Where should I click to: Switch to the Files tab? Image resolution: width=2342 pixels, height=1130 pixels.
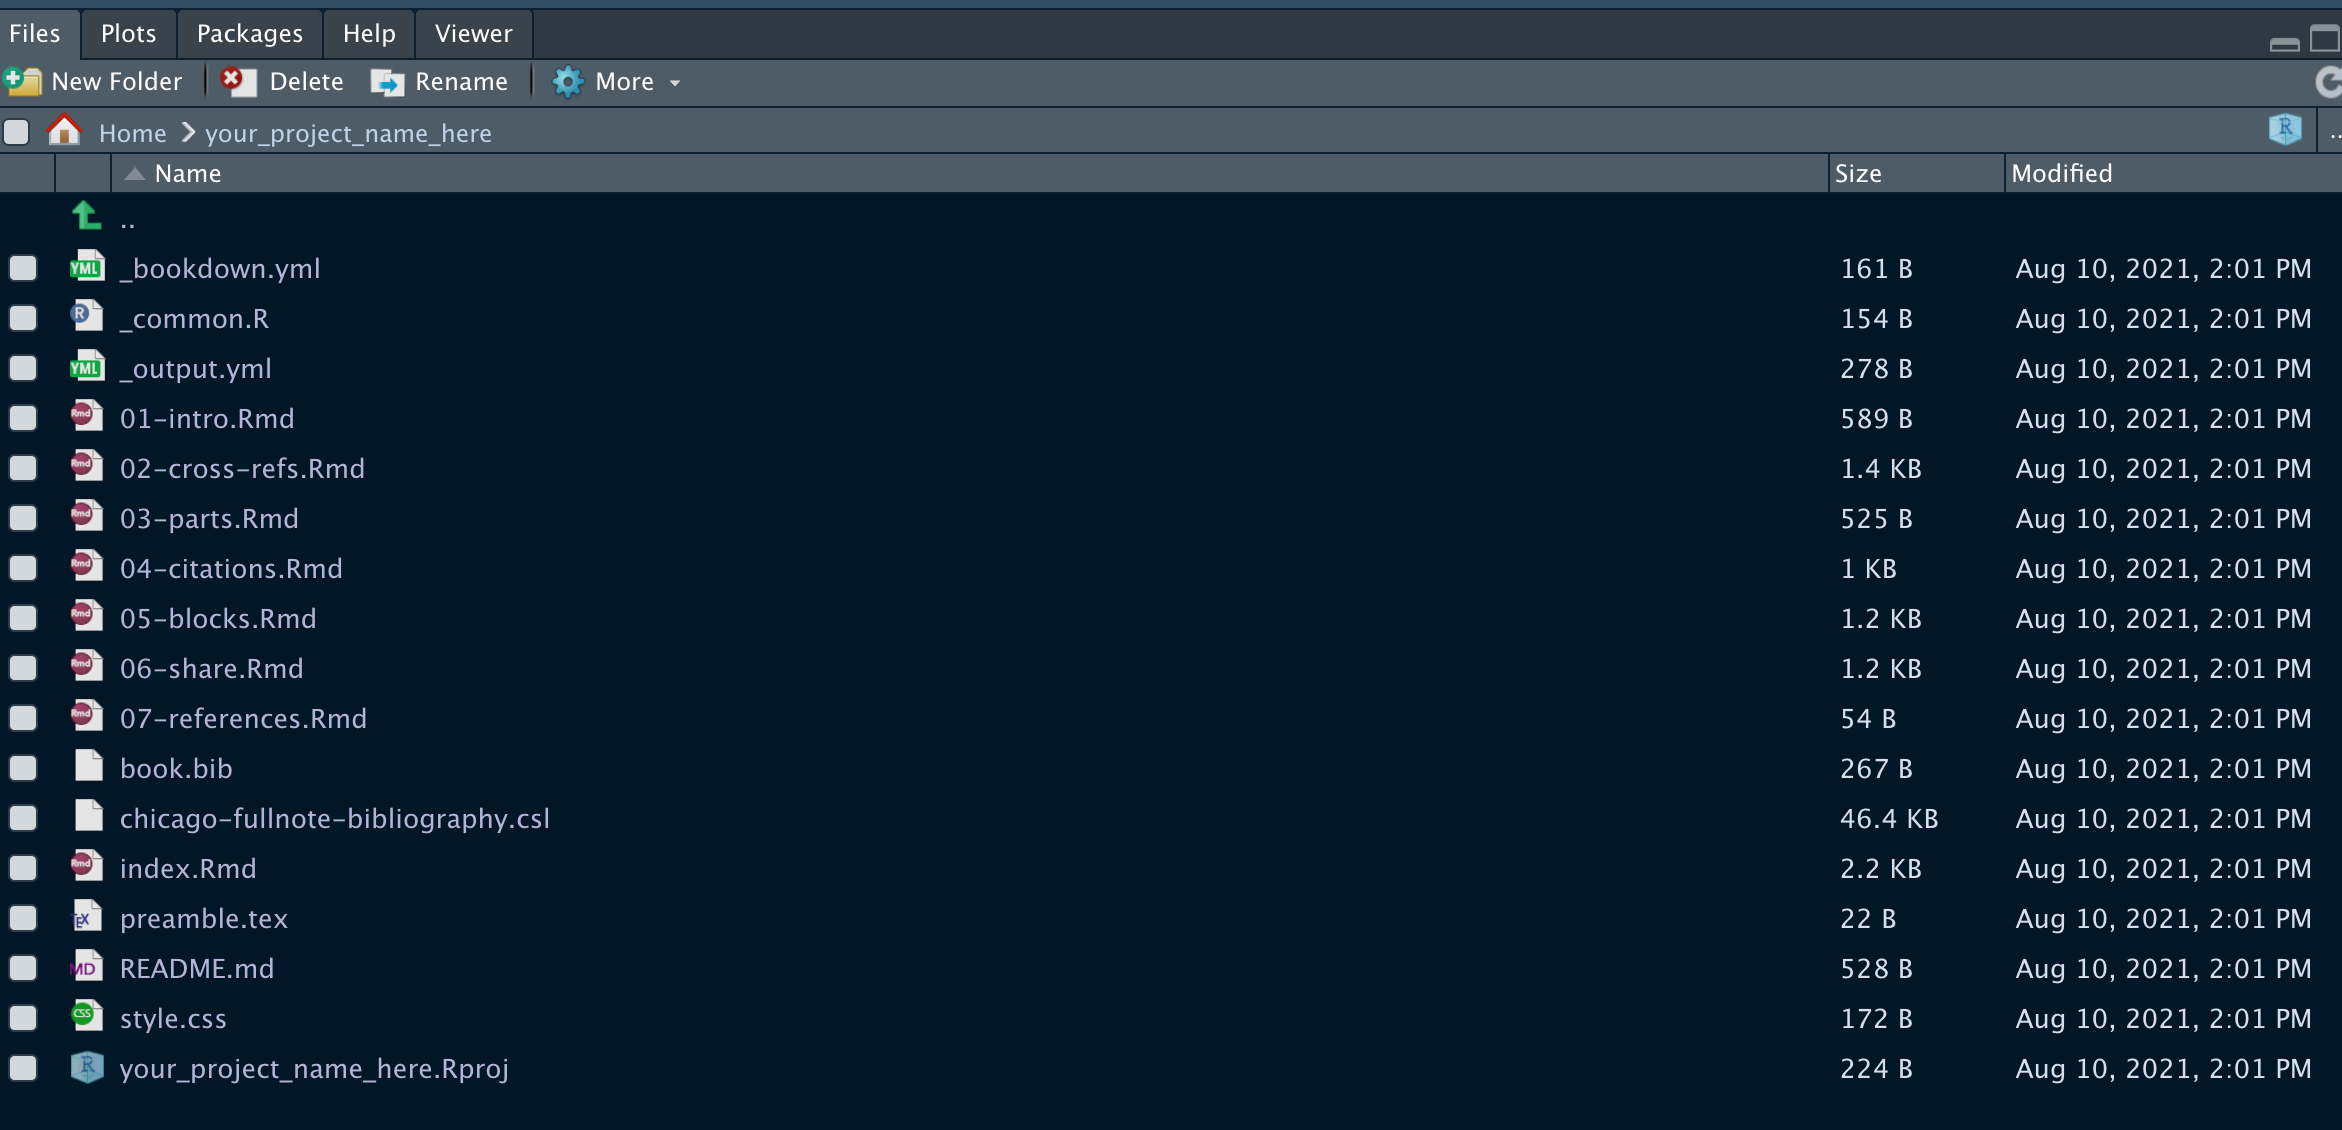(x=35, y=34)
